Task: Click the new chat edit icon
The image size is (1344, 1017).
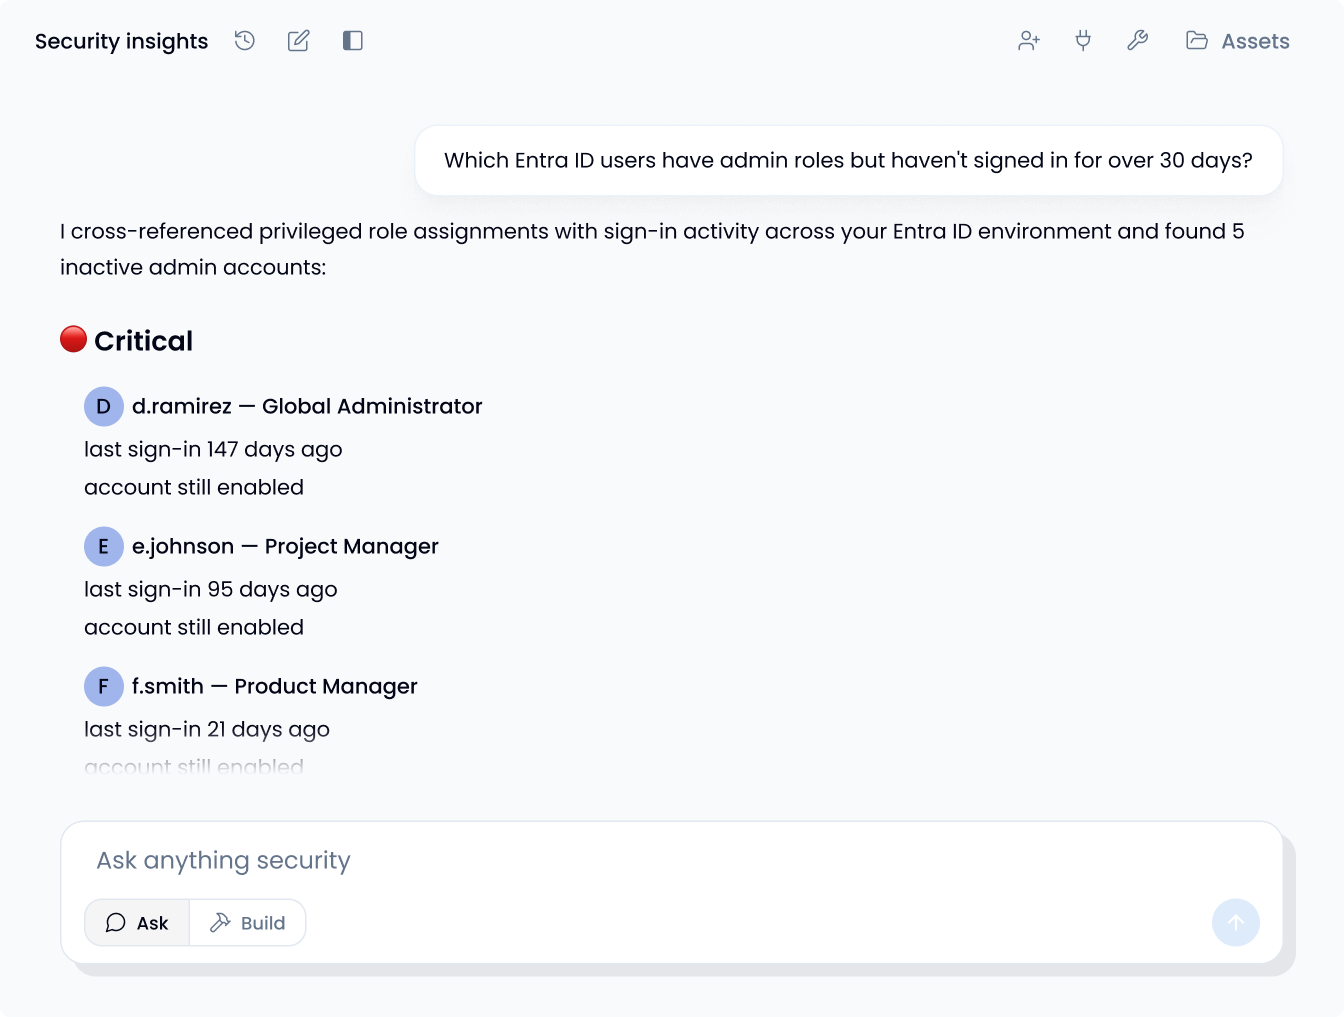Action: (x=298, y=41)
